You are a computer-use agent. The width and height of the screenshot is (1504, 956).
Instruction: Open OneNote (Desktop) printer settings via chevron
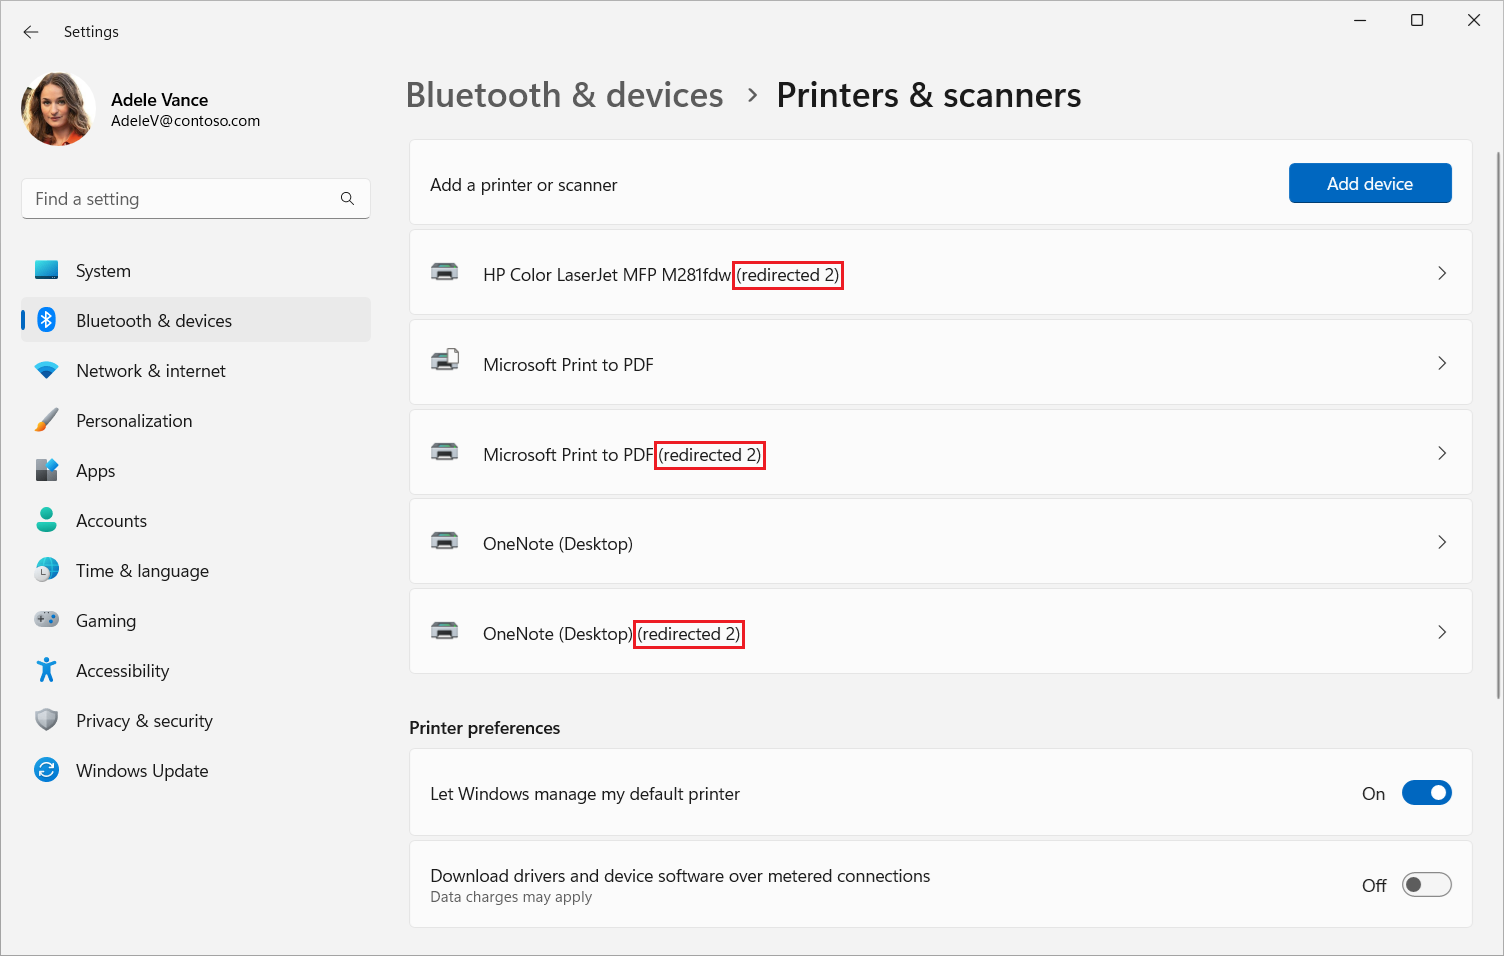point(1442,541)
